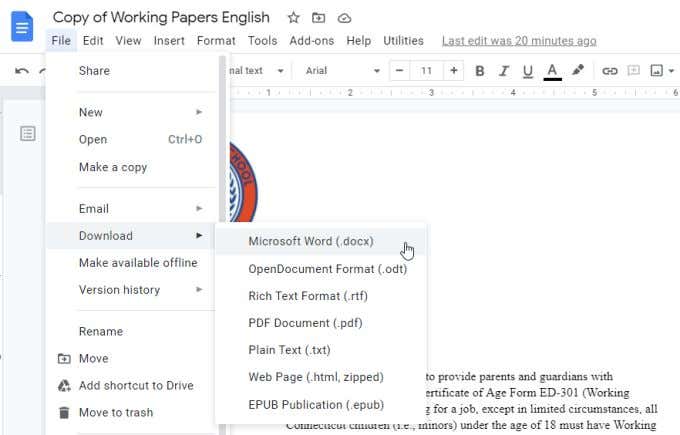
Task: Choose Open from the File menu
Action: (131, 140)
